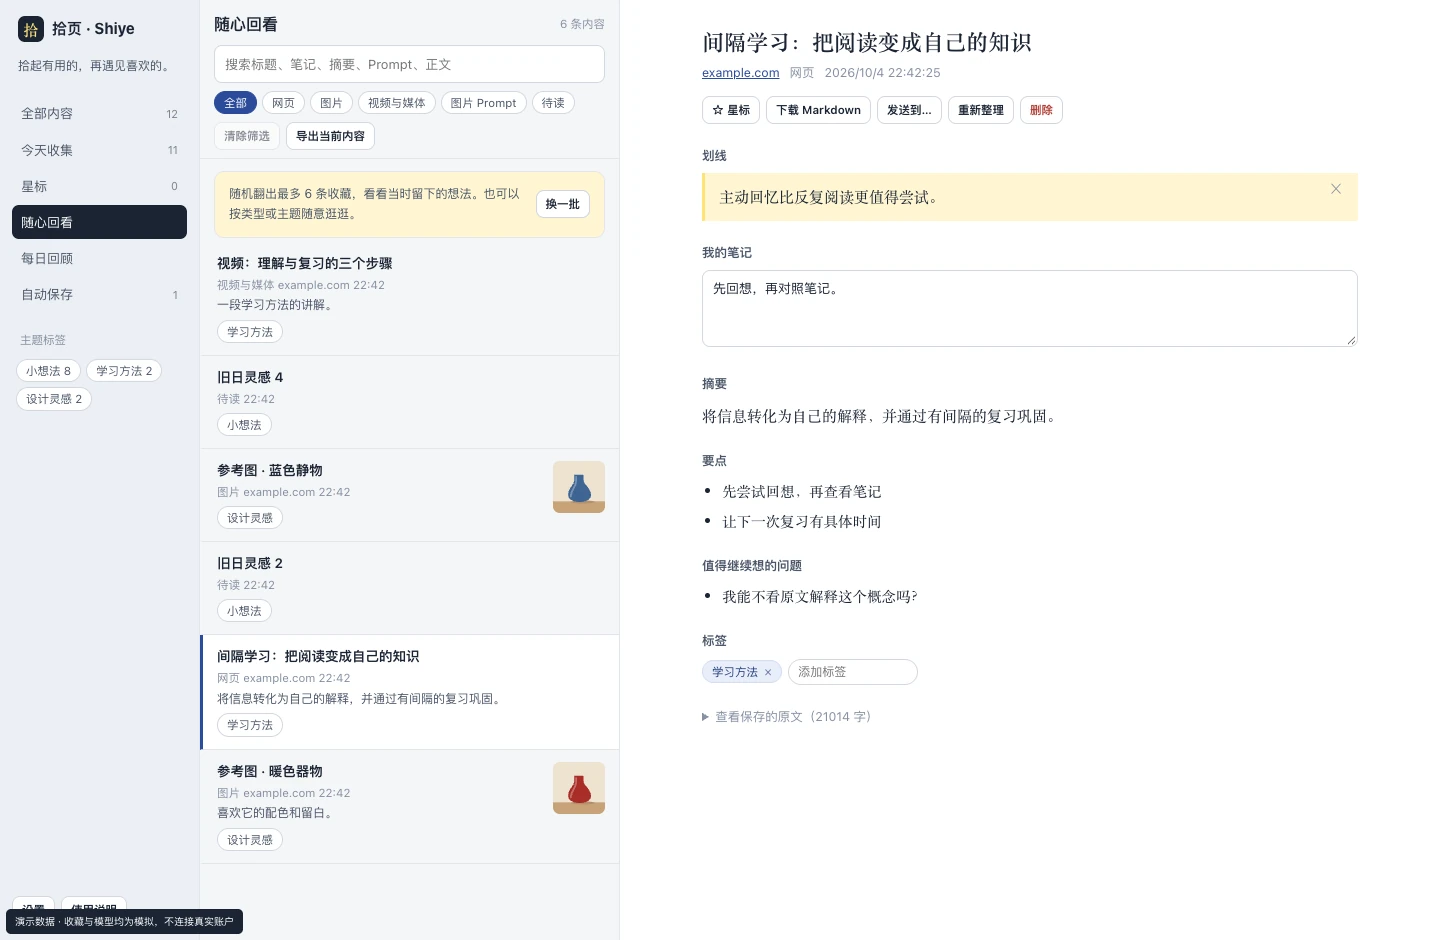The height and width of the screenshot is (940, 1440).
Task: Star this item with the 星标 button
Action: point(731,110)
